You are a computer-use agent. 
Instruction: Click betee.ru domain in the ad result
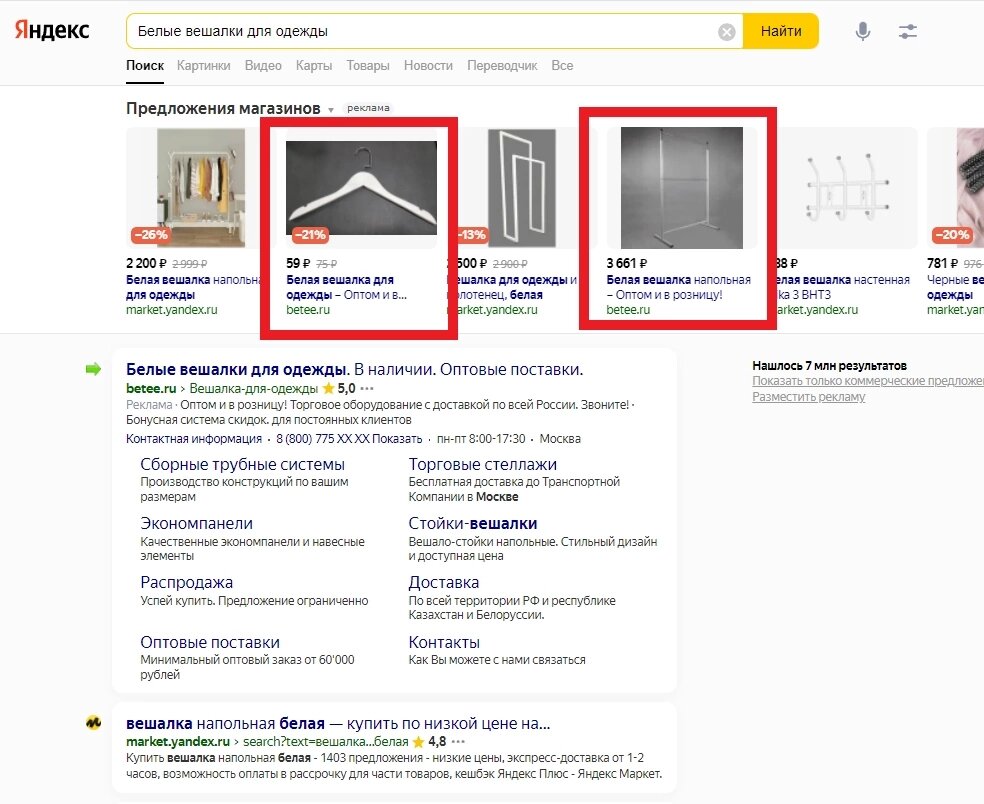151,389
